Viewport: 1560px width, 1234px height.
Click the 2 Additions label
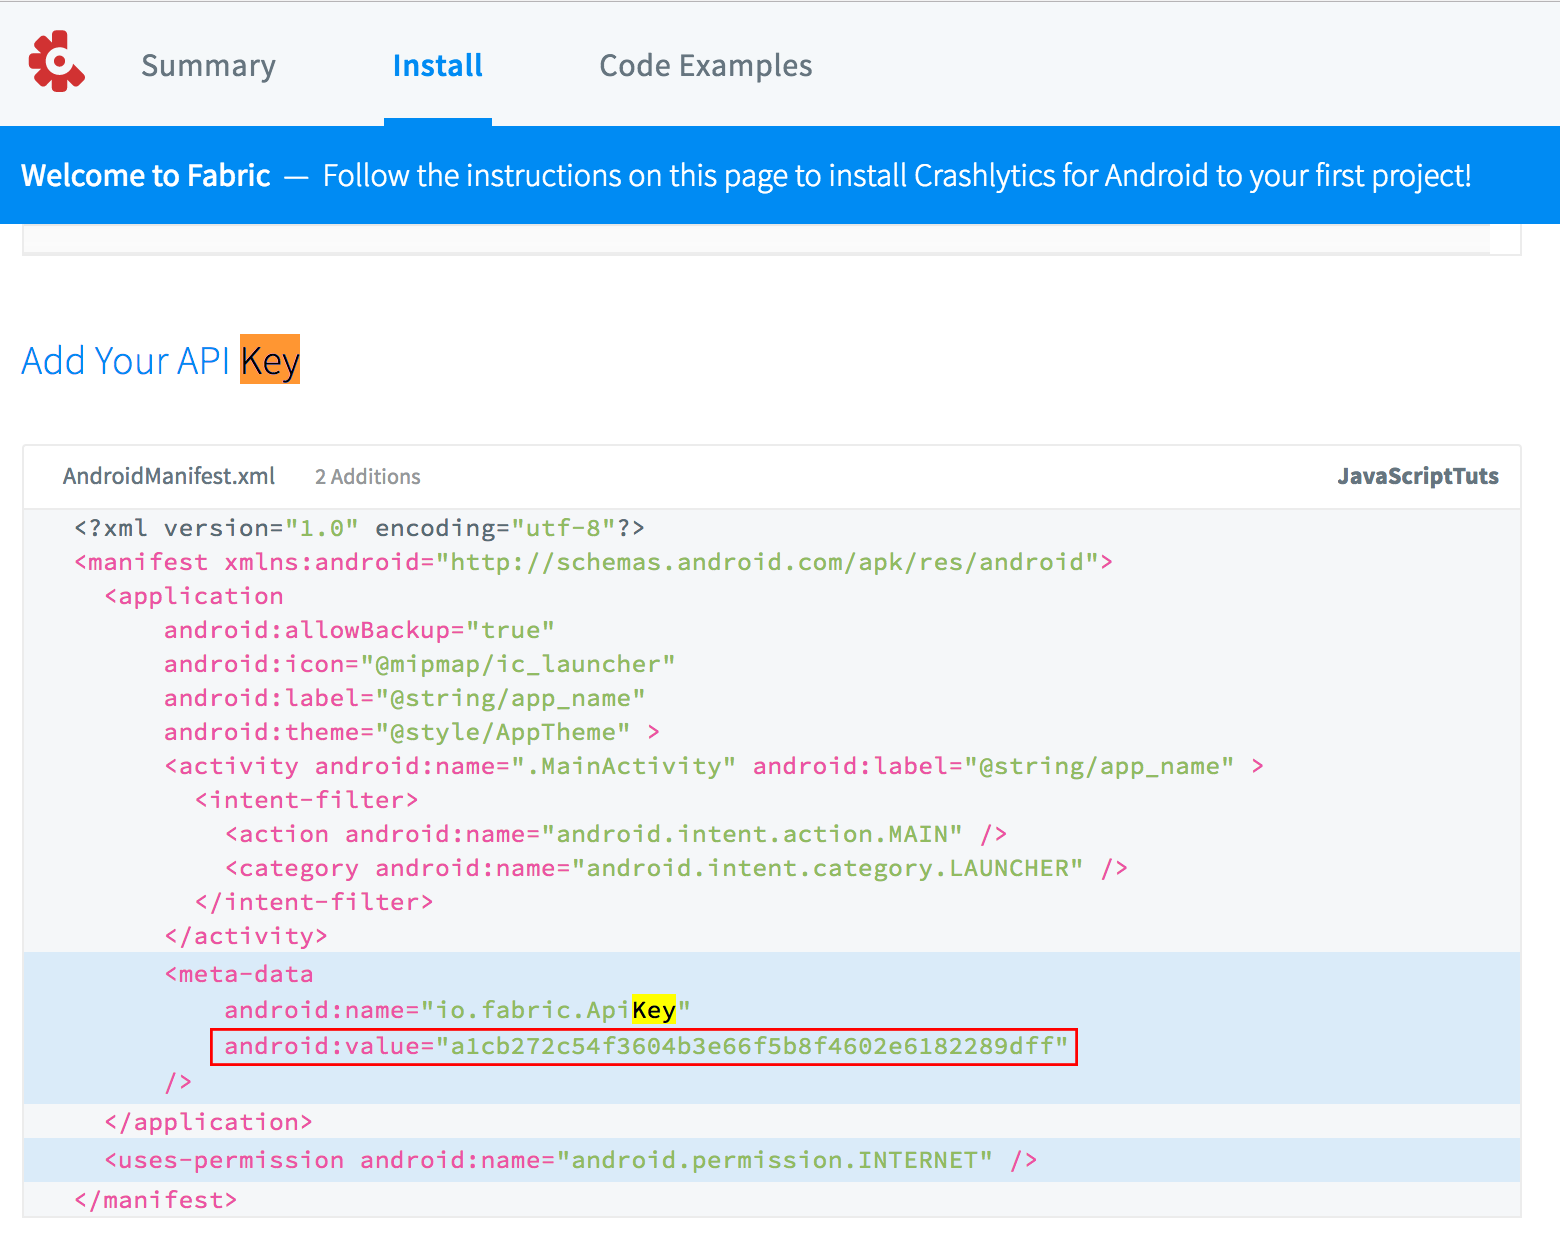367,477
